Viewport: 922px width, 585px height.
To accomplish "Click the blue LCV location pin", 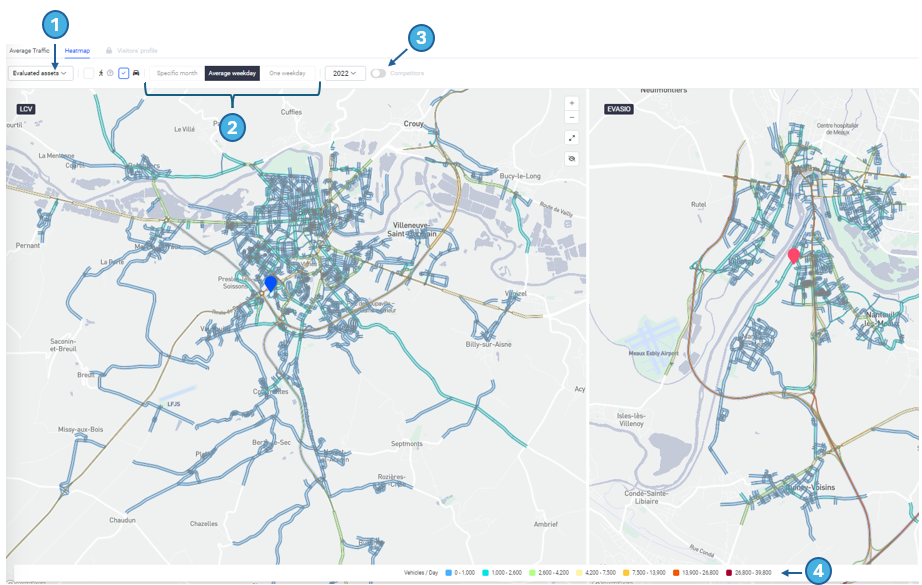I will 270,284.
